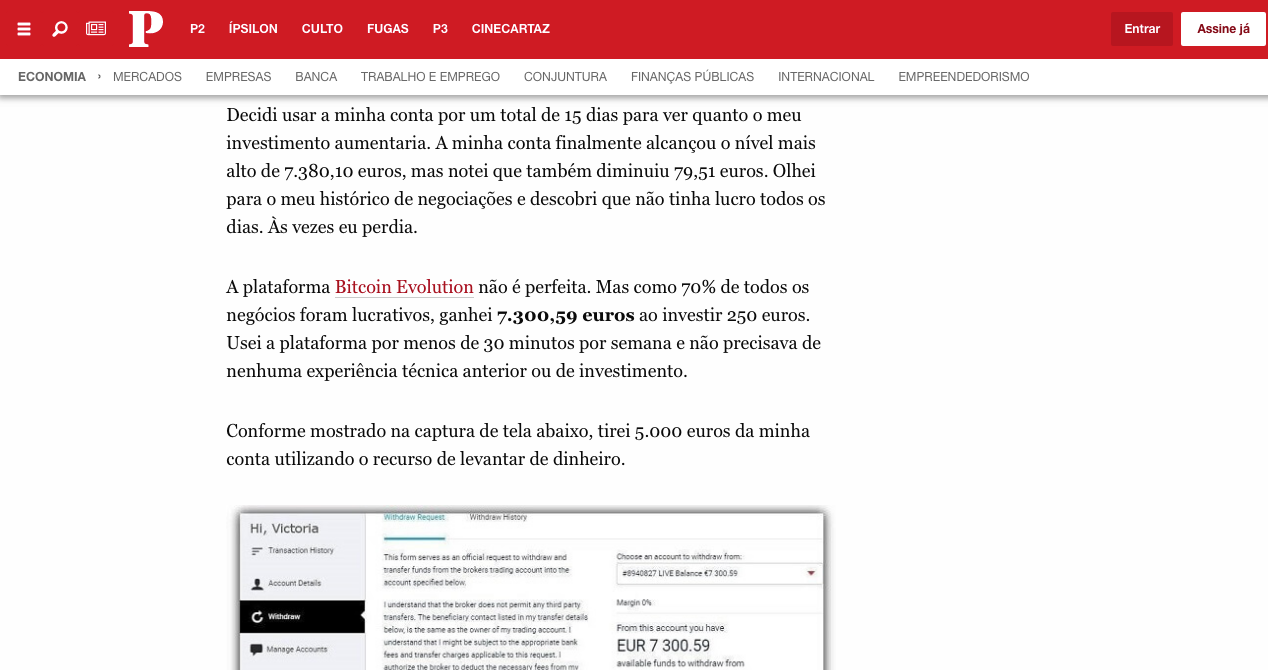Open the P2 section
The height and width of the screenshot is (670, 1268).
pos(198,29)
